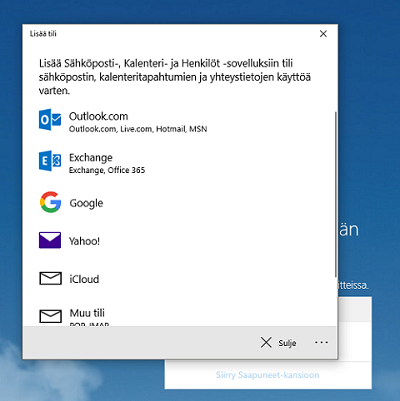Select the Yahoo! account entry

pyautogui.click(x=84, y=241)
